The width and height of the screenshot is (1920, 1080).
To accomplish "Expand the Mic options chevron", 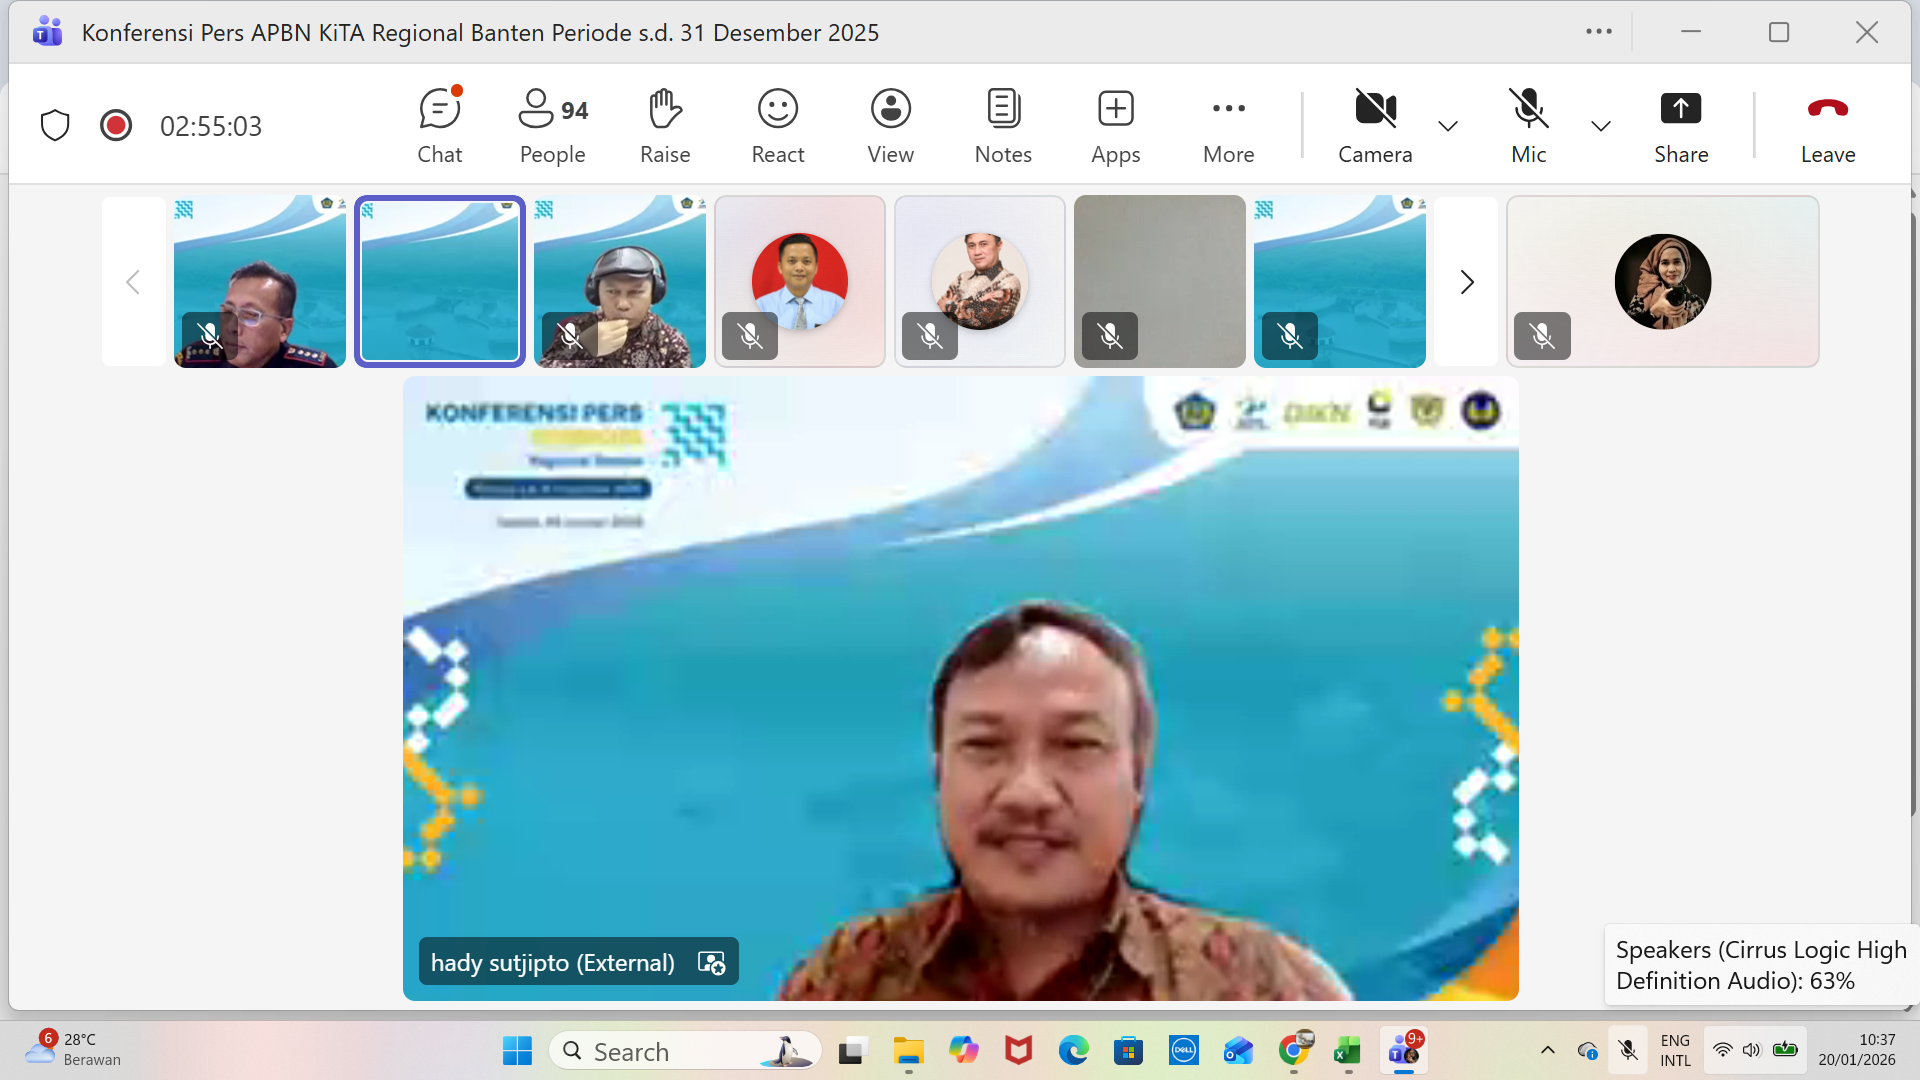I will tap(1601, 126).
